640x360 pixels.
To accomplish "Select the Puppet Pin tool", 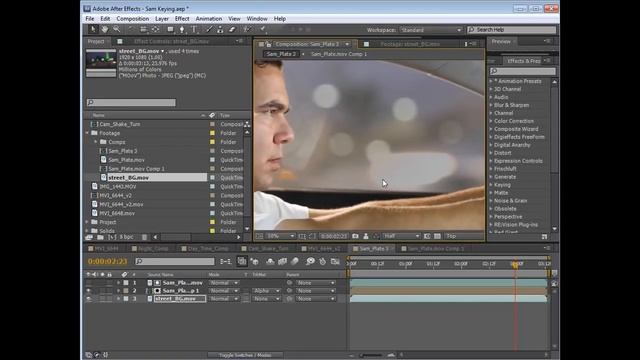I will [263, 29].
